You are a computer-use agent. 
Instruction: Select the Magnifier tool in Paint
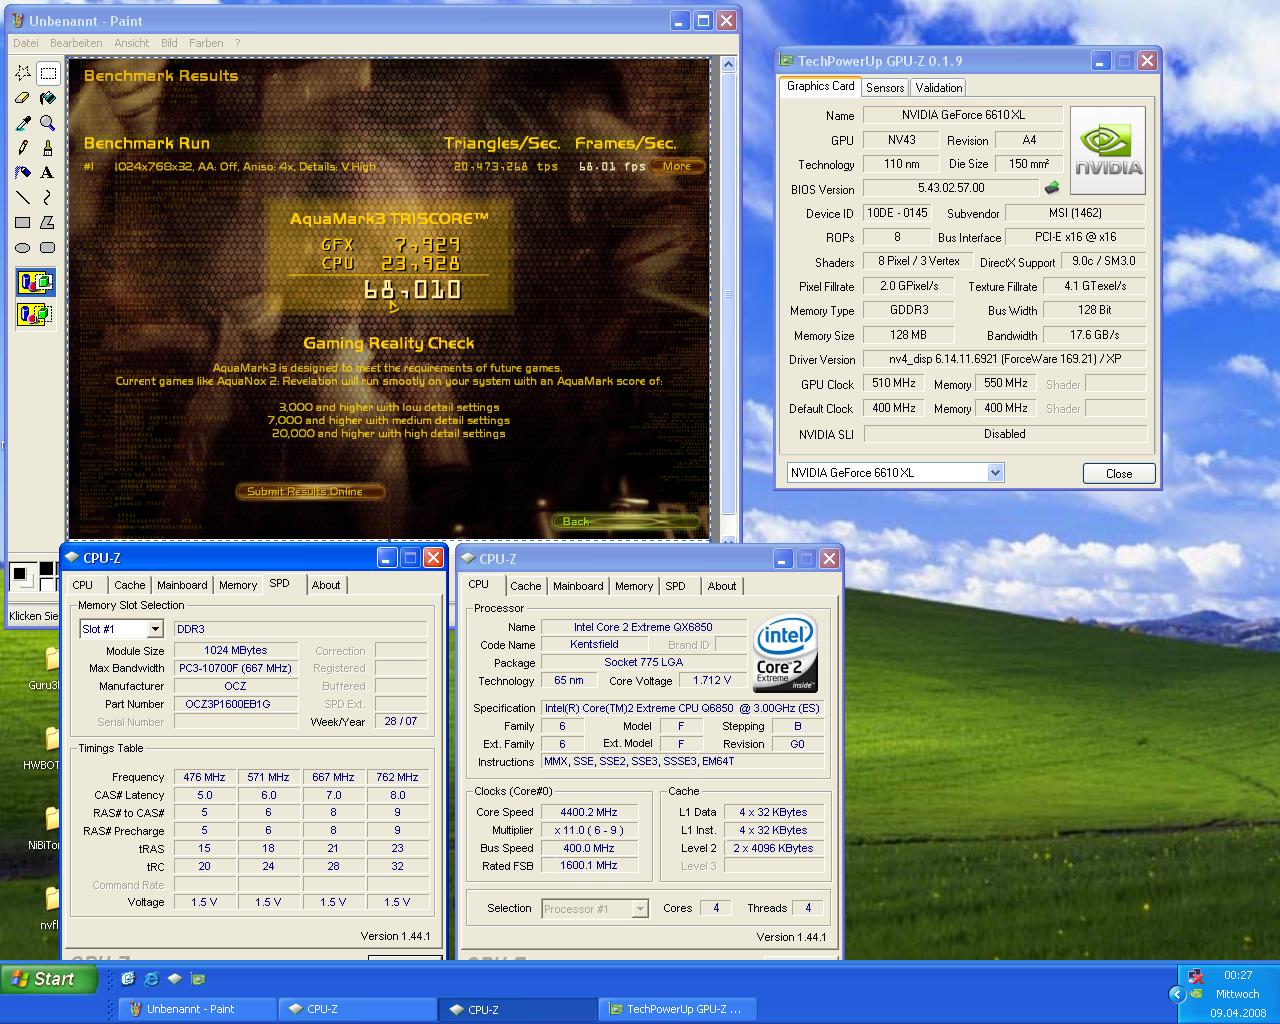click(x=47, y=123)
